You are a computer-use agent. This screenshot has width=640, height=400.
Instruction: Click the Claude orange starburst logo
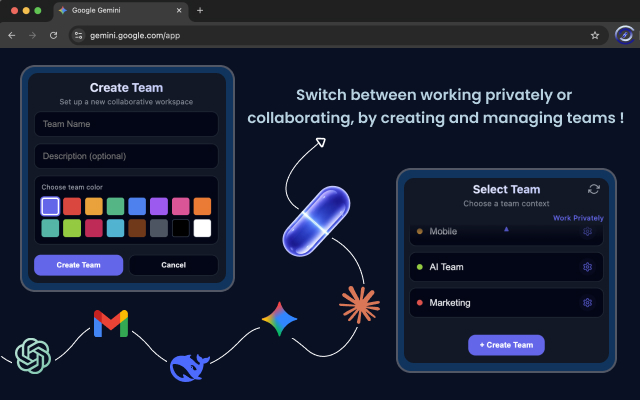click(x=360, y=304)
